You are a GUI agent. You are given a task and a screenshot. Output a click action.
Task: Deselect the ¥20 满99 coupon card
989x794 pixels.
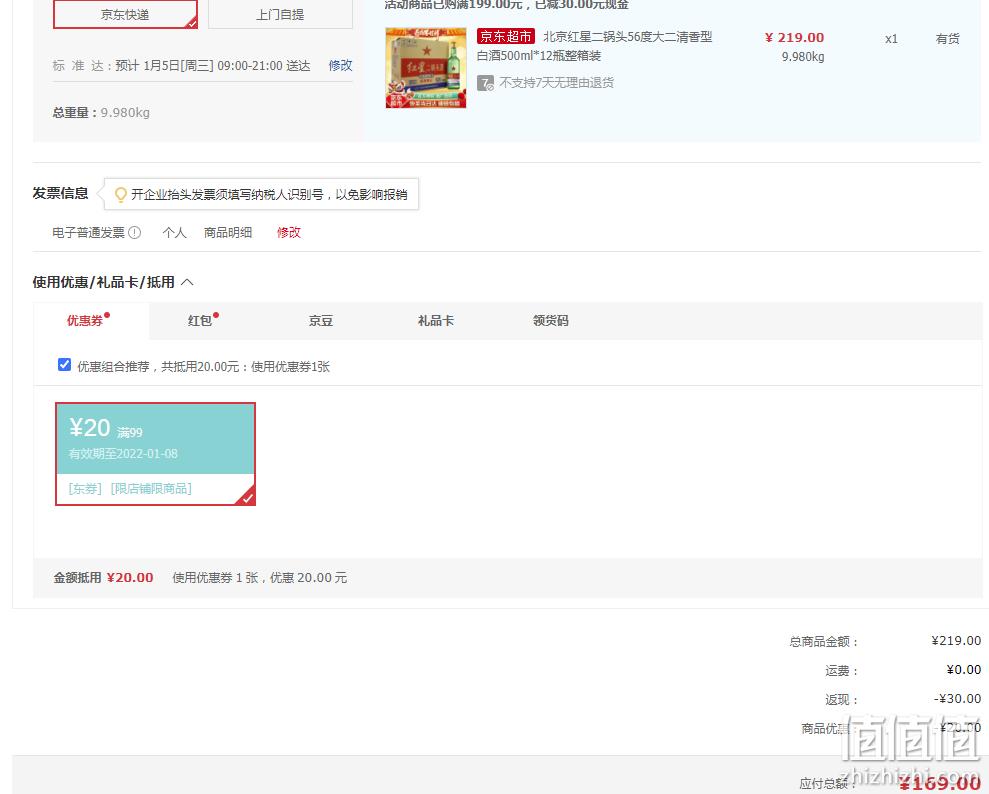[x=156, y=454]
